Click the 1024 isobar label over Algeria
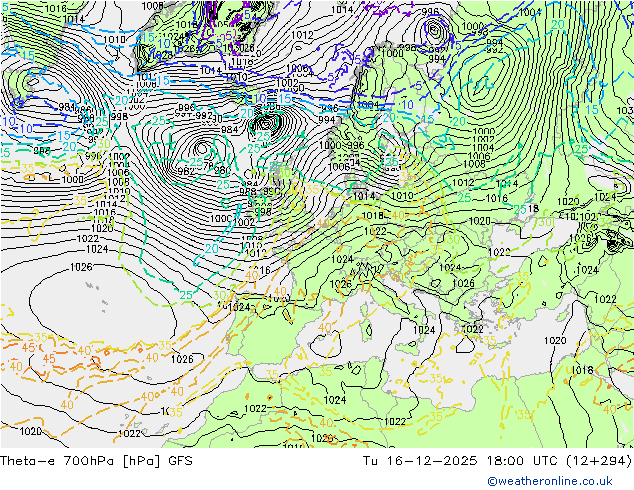This screenshot has height=490, width=634. click(334, 400)
